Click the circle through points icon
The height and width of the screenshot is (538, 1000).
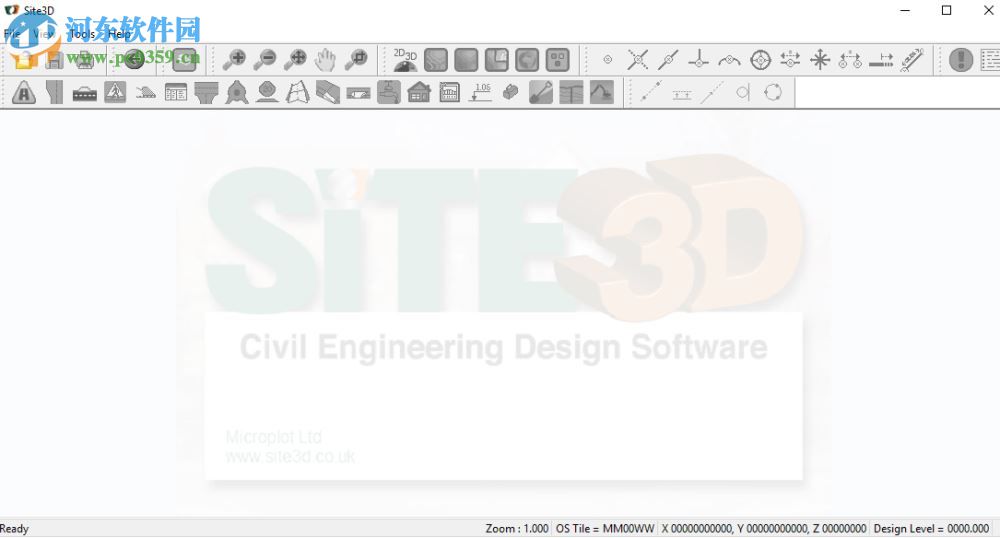coord(773,92)
